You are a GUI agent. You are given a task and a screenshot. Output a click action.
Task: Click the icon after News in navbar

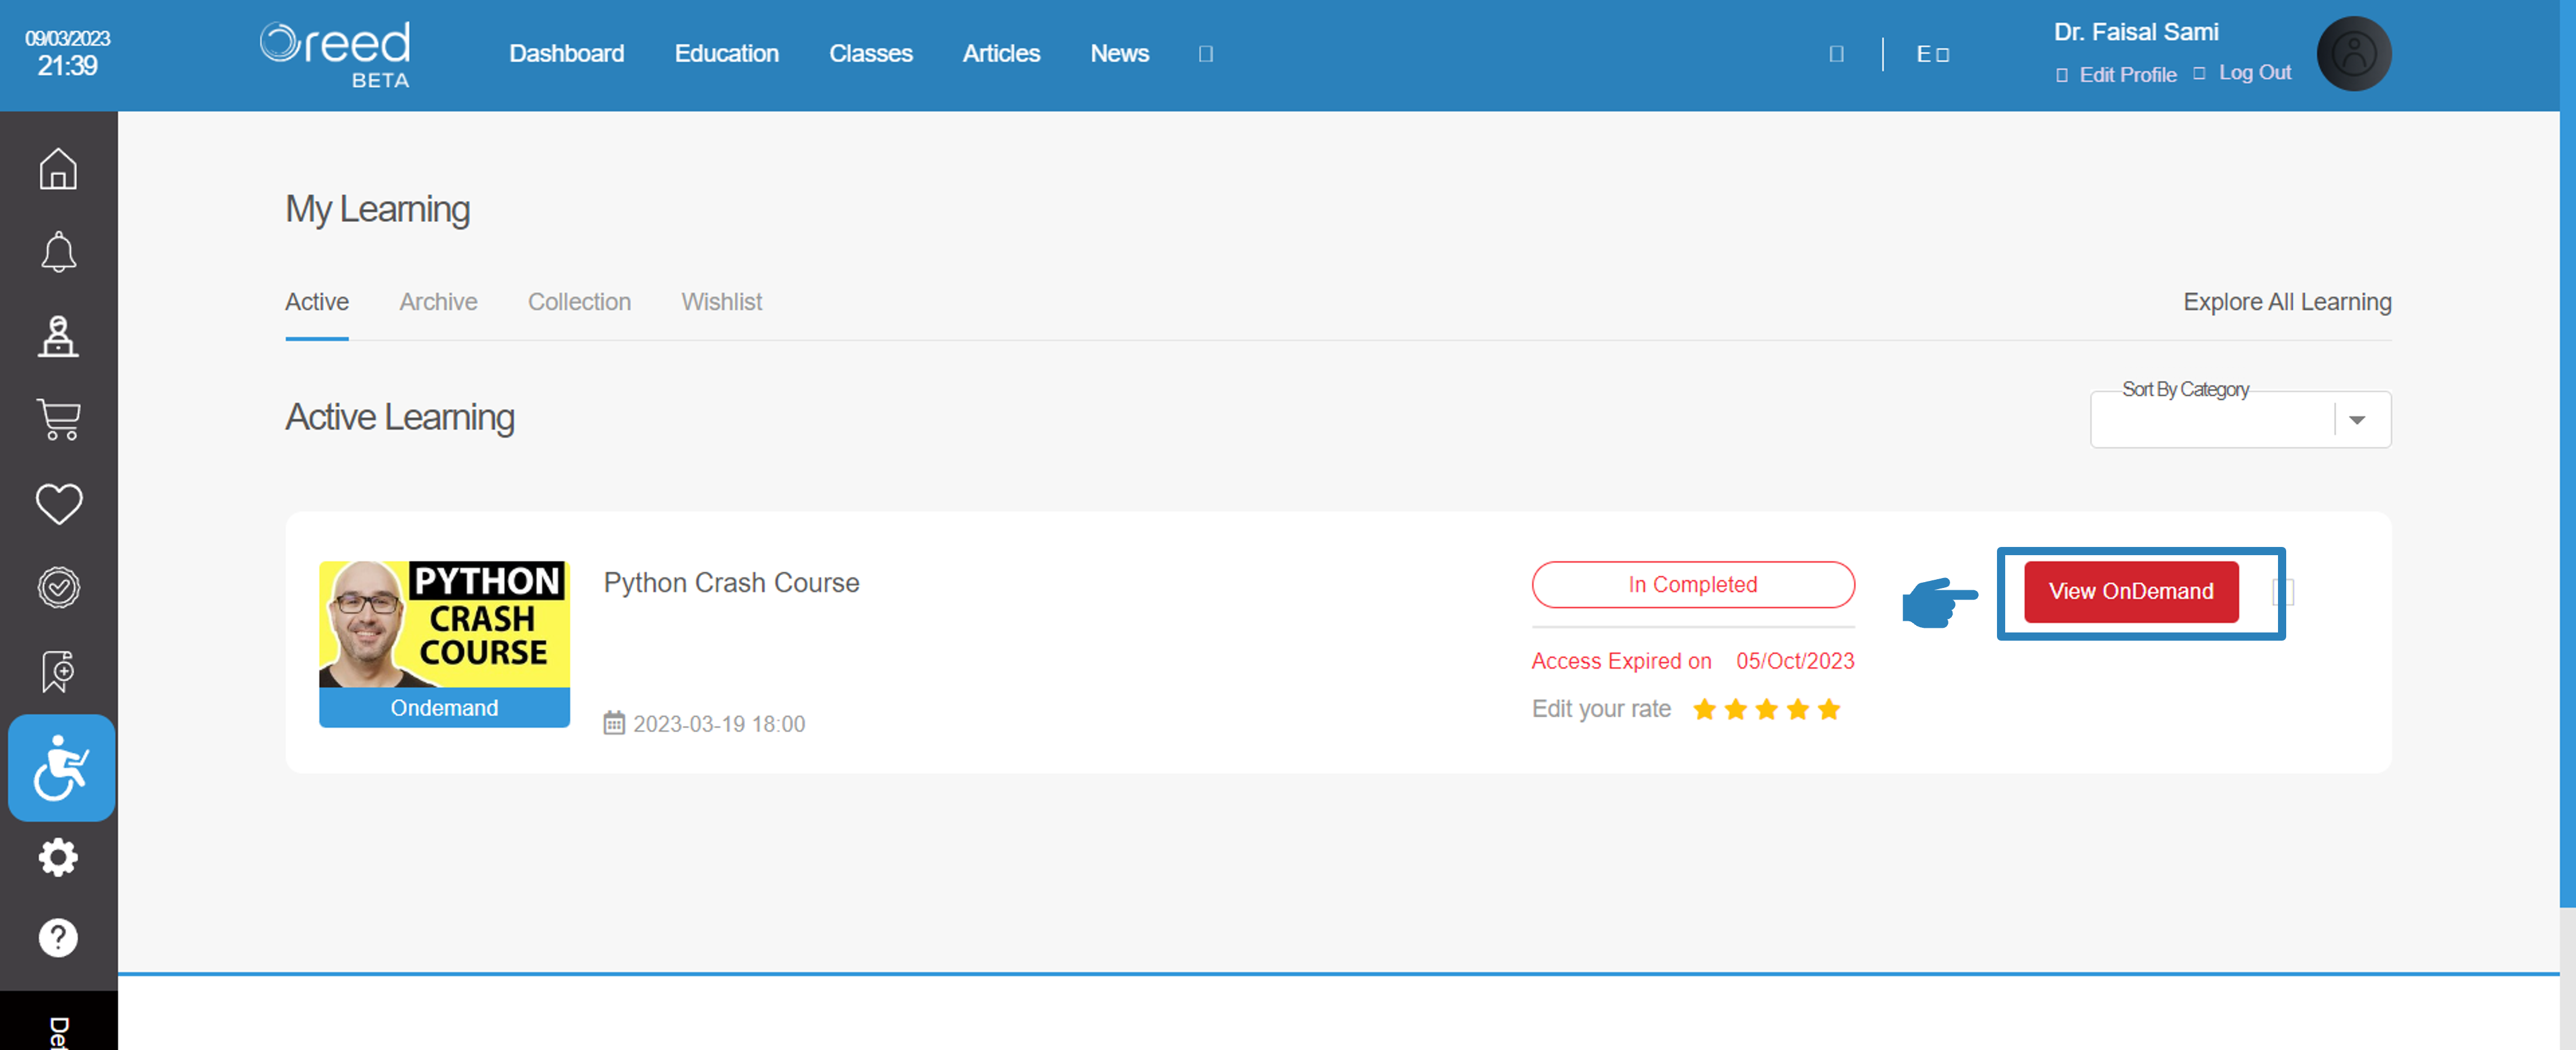click(x=1205, y=54)
